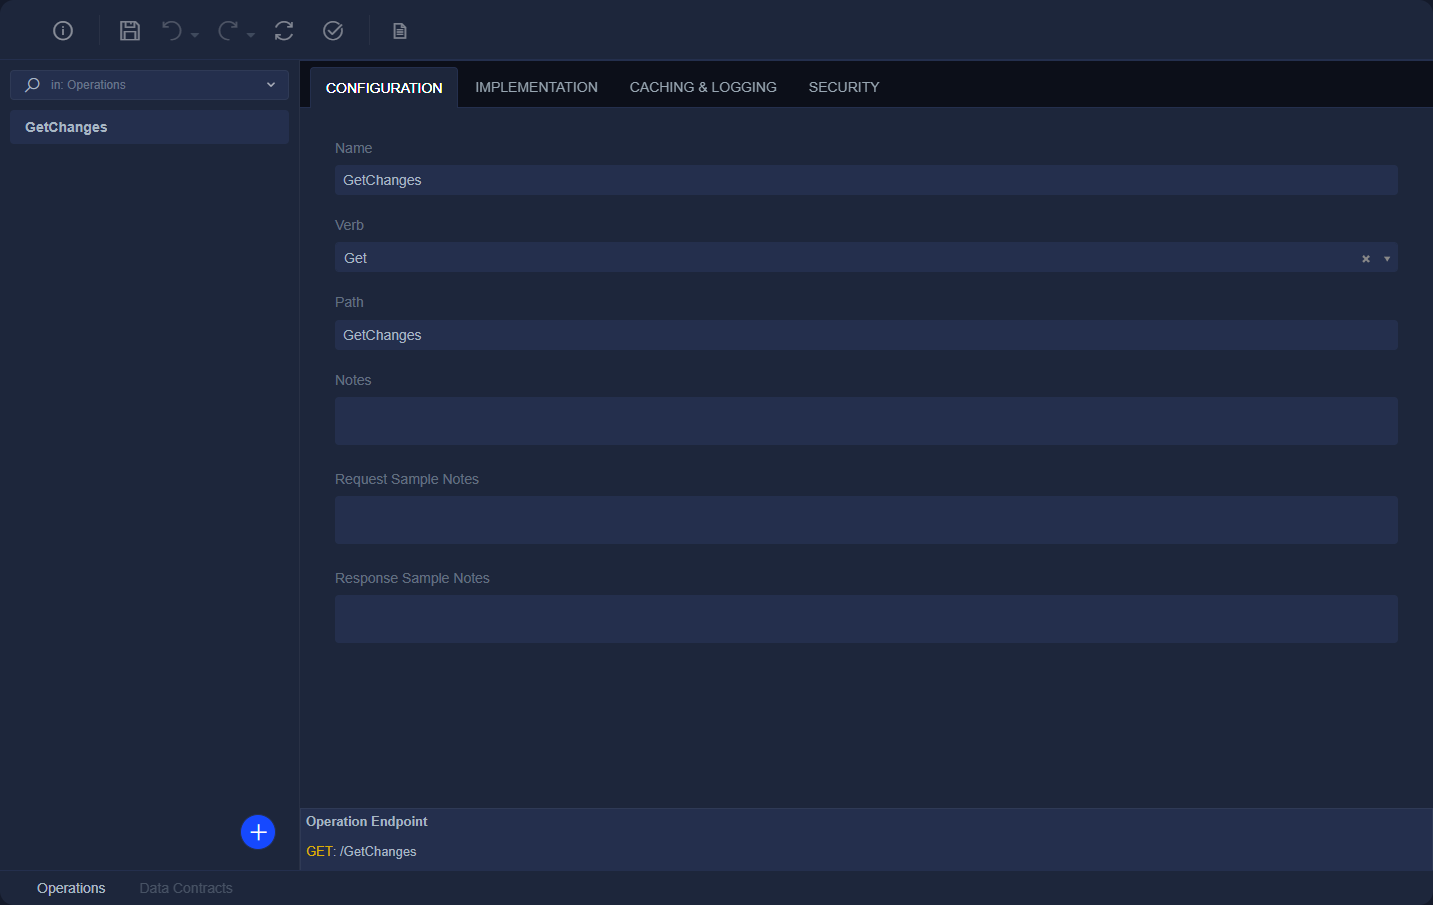
Task: Click the redo arrow icon
Action: (228, 31)
